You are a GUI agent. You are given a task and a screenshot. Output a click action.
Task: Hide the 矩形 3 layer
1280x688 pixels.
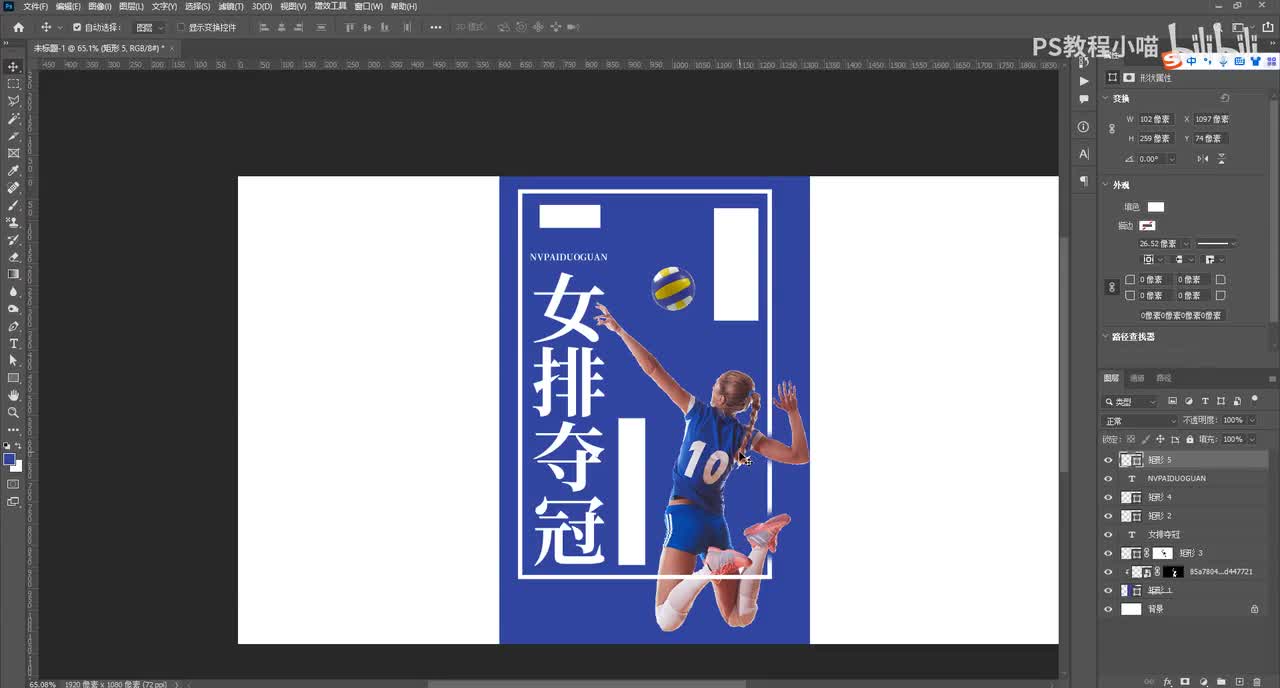pyautogui.click(x=1108, y=553)
